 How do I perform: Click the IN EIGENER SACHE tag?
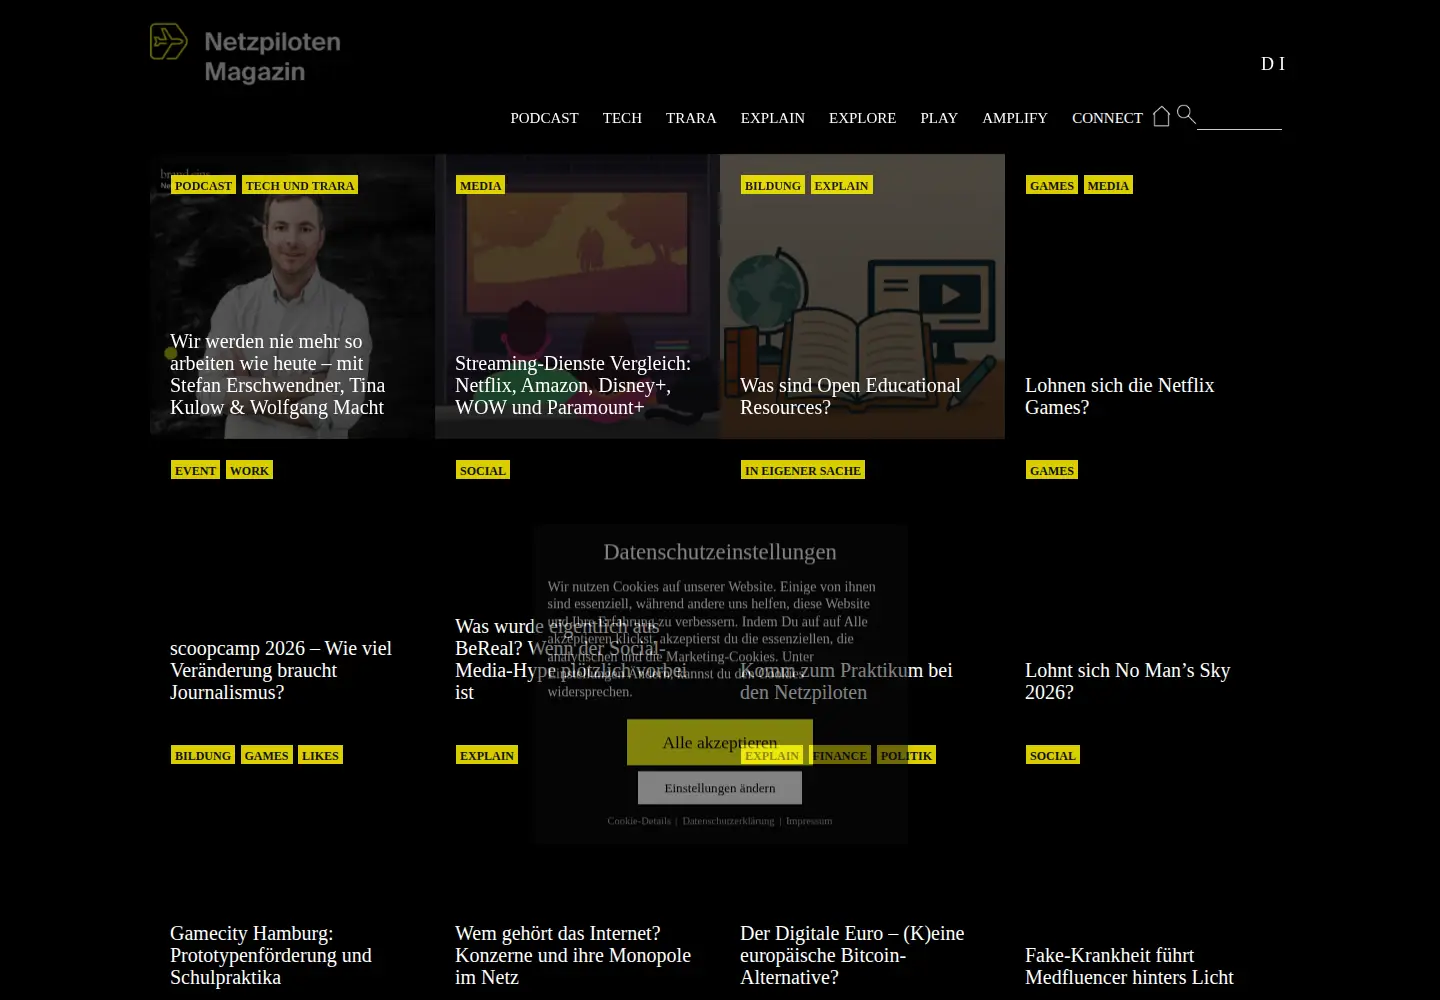[803, 470]
